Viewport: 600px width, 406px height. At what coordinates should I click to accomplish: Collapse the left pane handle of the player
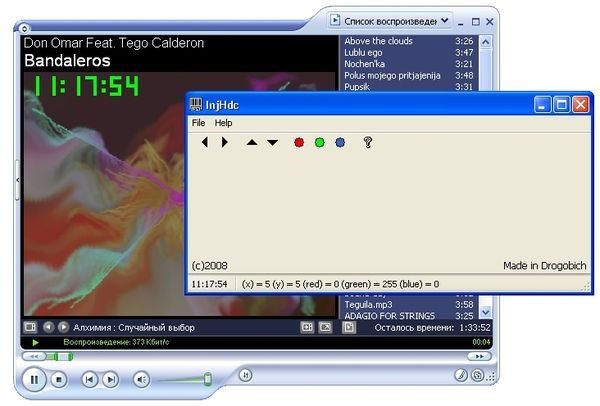point(18,180)
